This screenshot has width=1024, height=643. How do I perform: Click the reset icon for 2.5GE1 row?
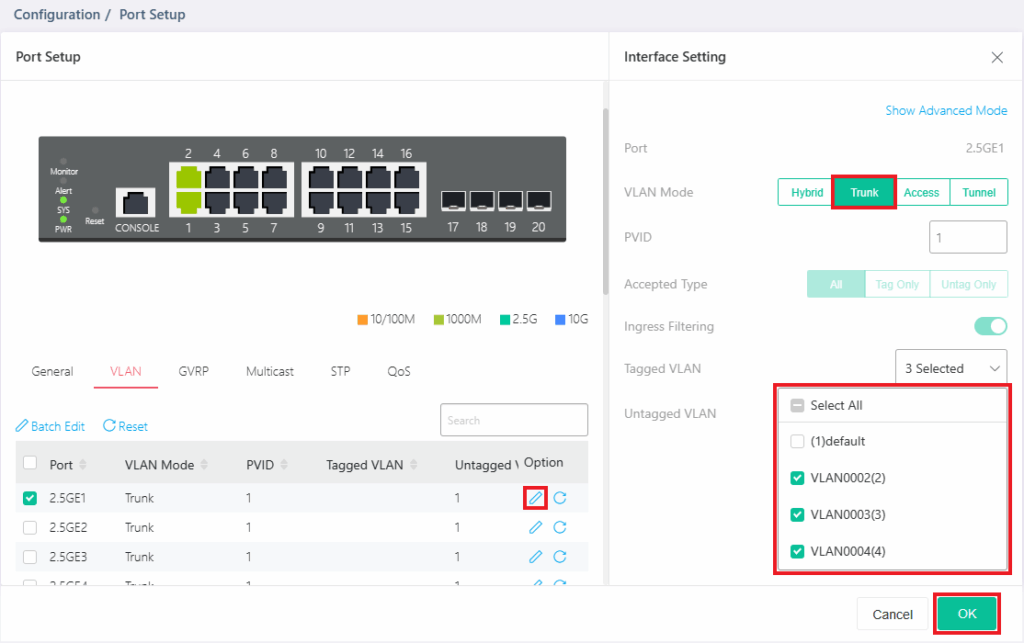click(560, 498)
